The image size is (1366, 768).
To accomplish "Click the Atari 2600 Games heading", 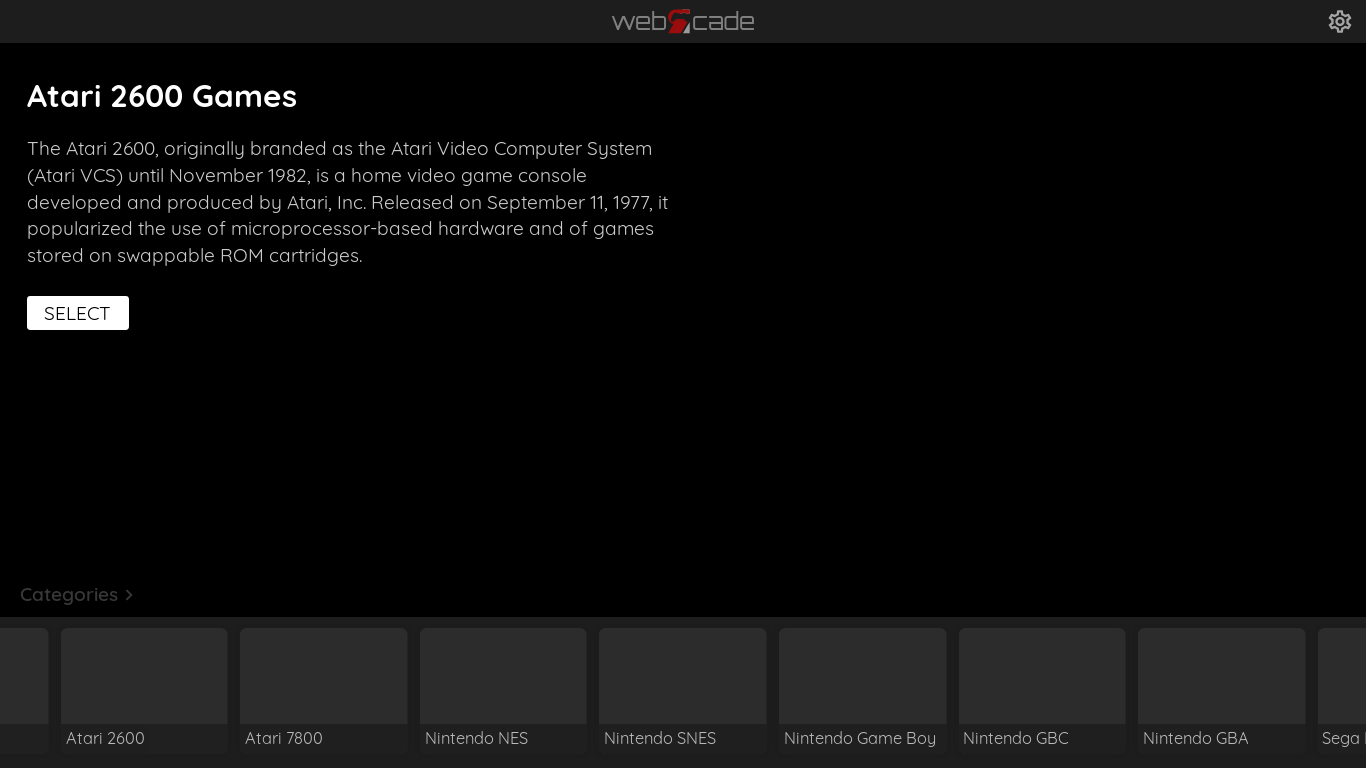I will pyautogui.click(x=162, y=96).
